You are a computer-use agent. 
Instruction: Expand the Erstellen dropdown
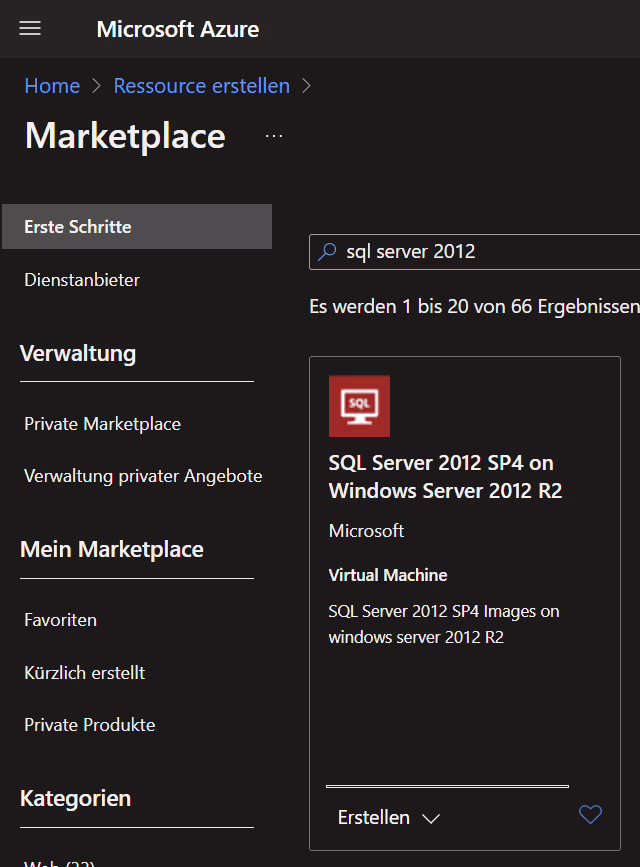(389, 817)
